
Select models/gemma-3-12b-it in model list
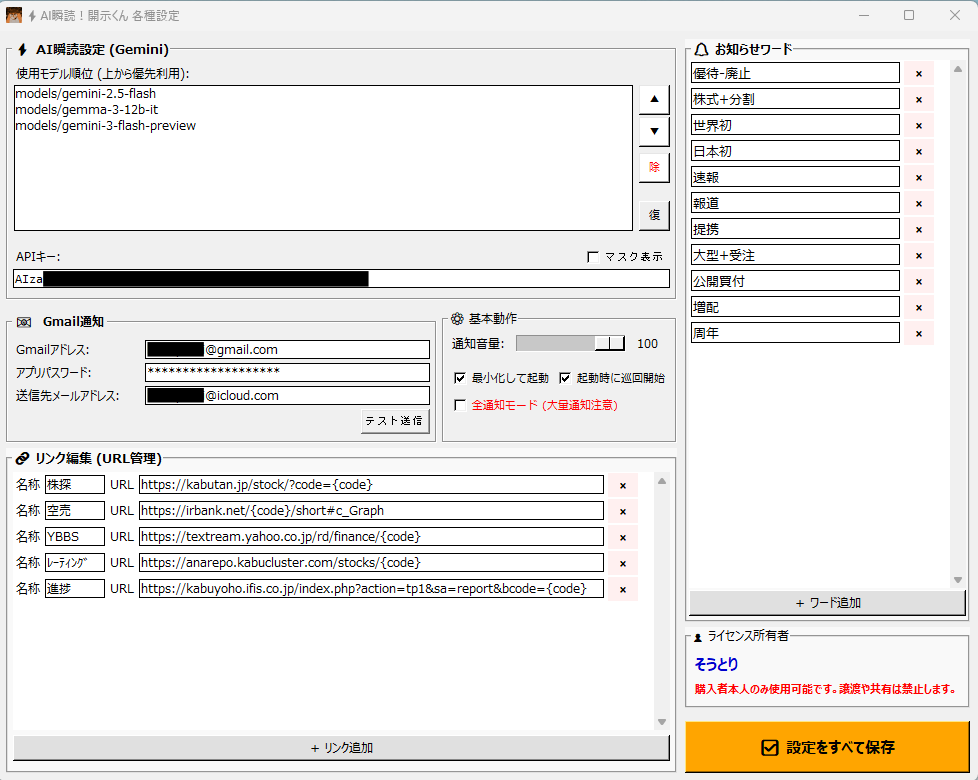pos(87,110)
